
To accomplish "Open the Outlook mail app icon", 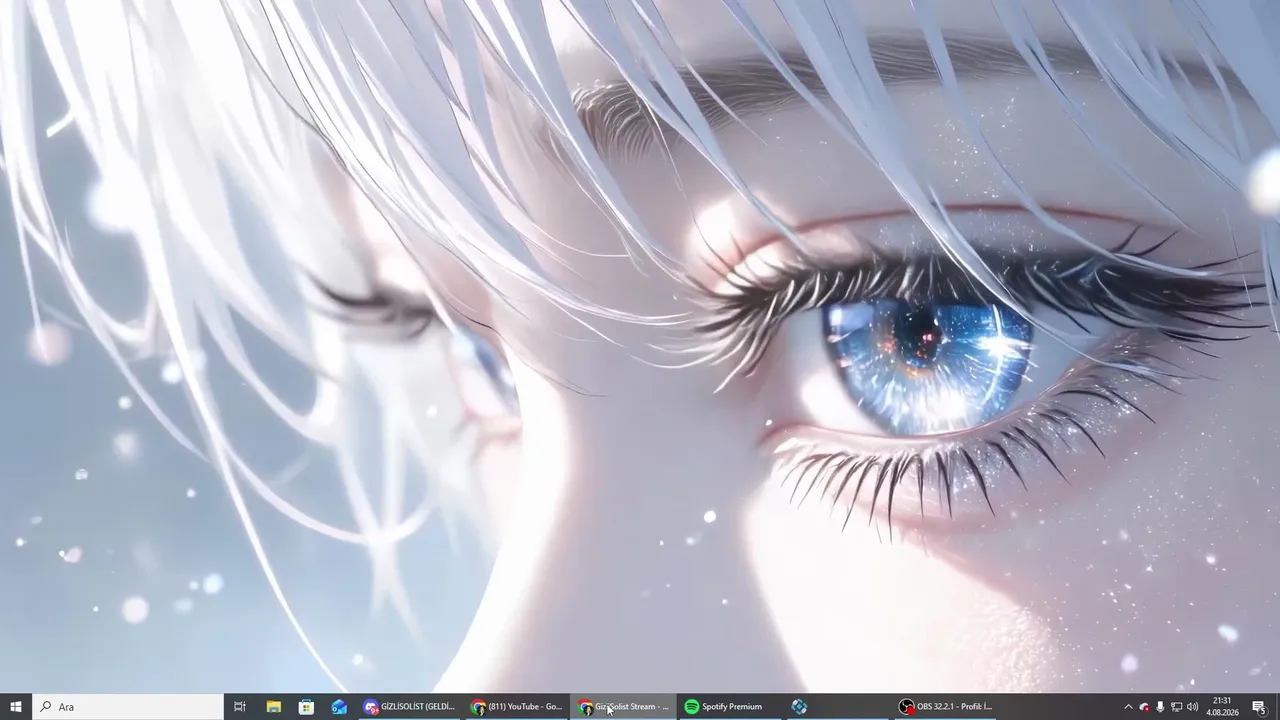I will click(339, 707).
